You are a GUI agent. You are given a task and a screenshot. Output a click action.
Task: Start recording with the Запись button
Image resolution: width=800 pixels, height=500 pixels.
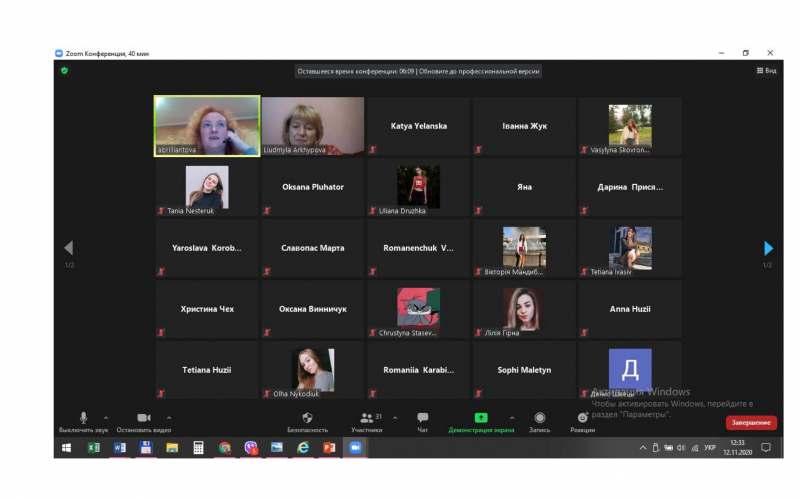539,418
